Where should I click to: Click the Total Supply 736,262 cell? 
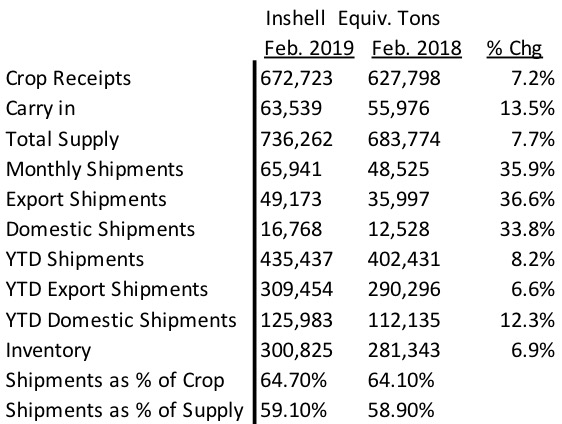tap(296, 139)
